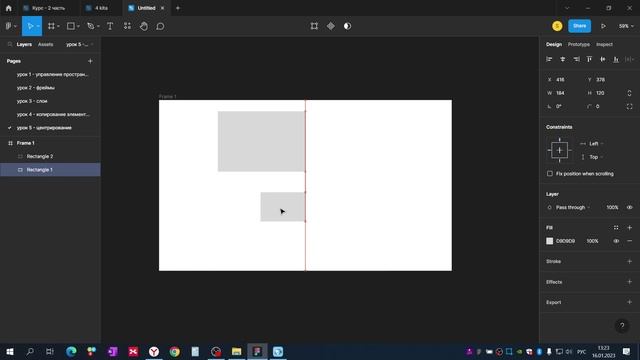Switch to the 4 kita file tab
640x360 pixels.
[x=101, y=8]
